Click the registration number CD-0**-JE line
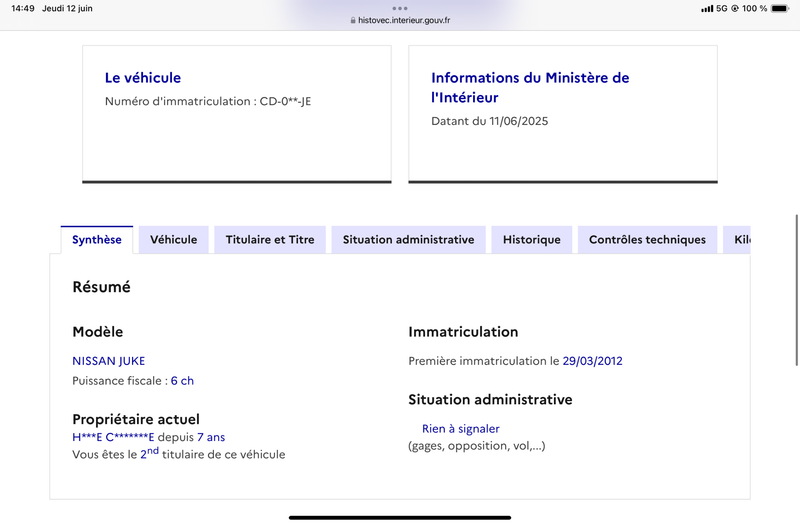Screen dimensions: 800x525 (x=208, y=102)
